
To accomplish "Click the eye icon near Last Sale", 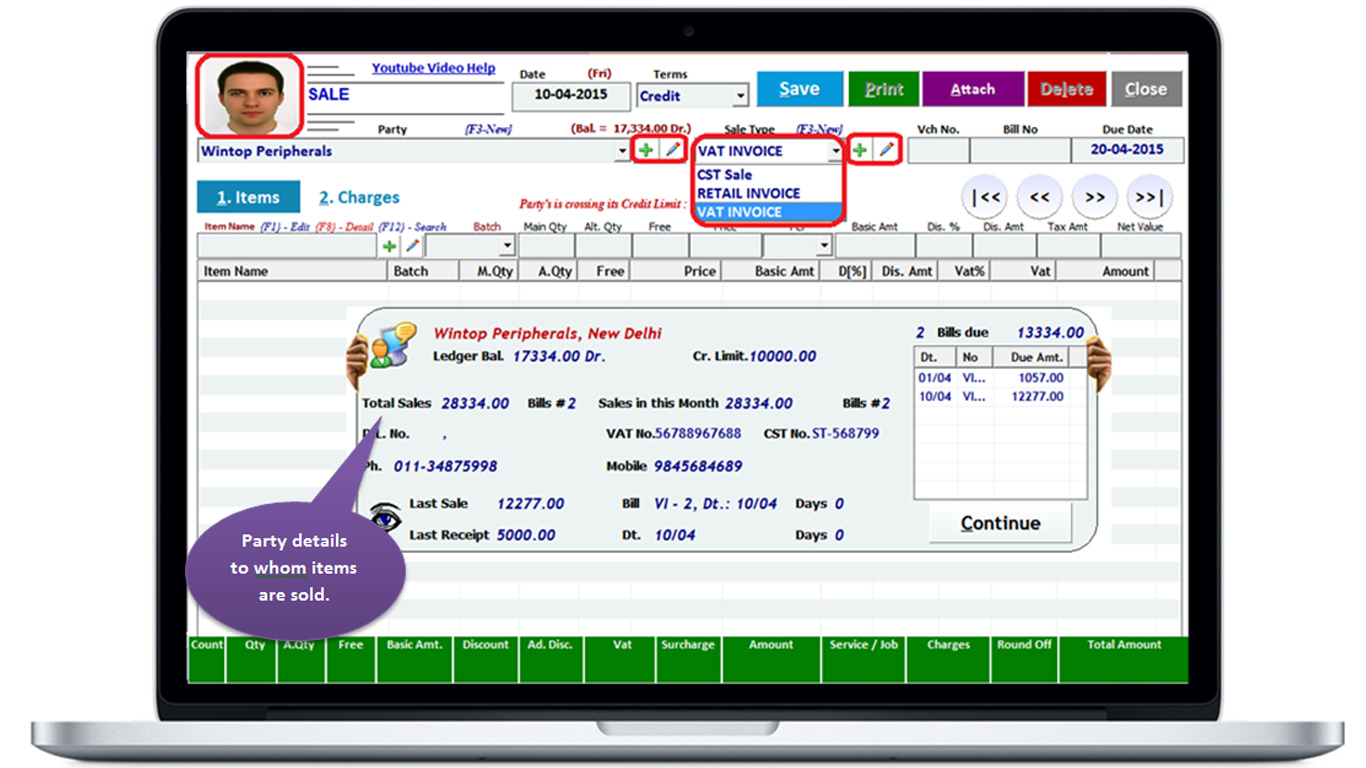I will [x=385, y=516].
